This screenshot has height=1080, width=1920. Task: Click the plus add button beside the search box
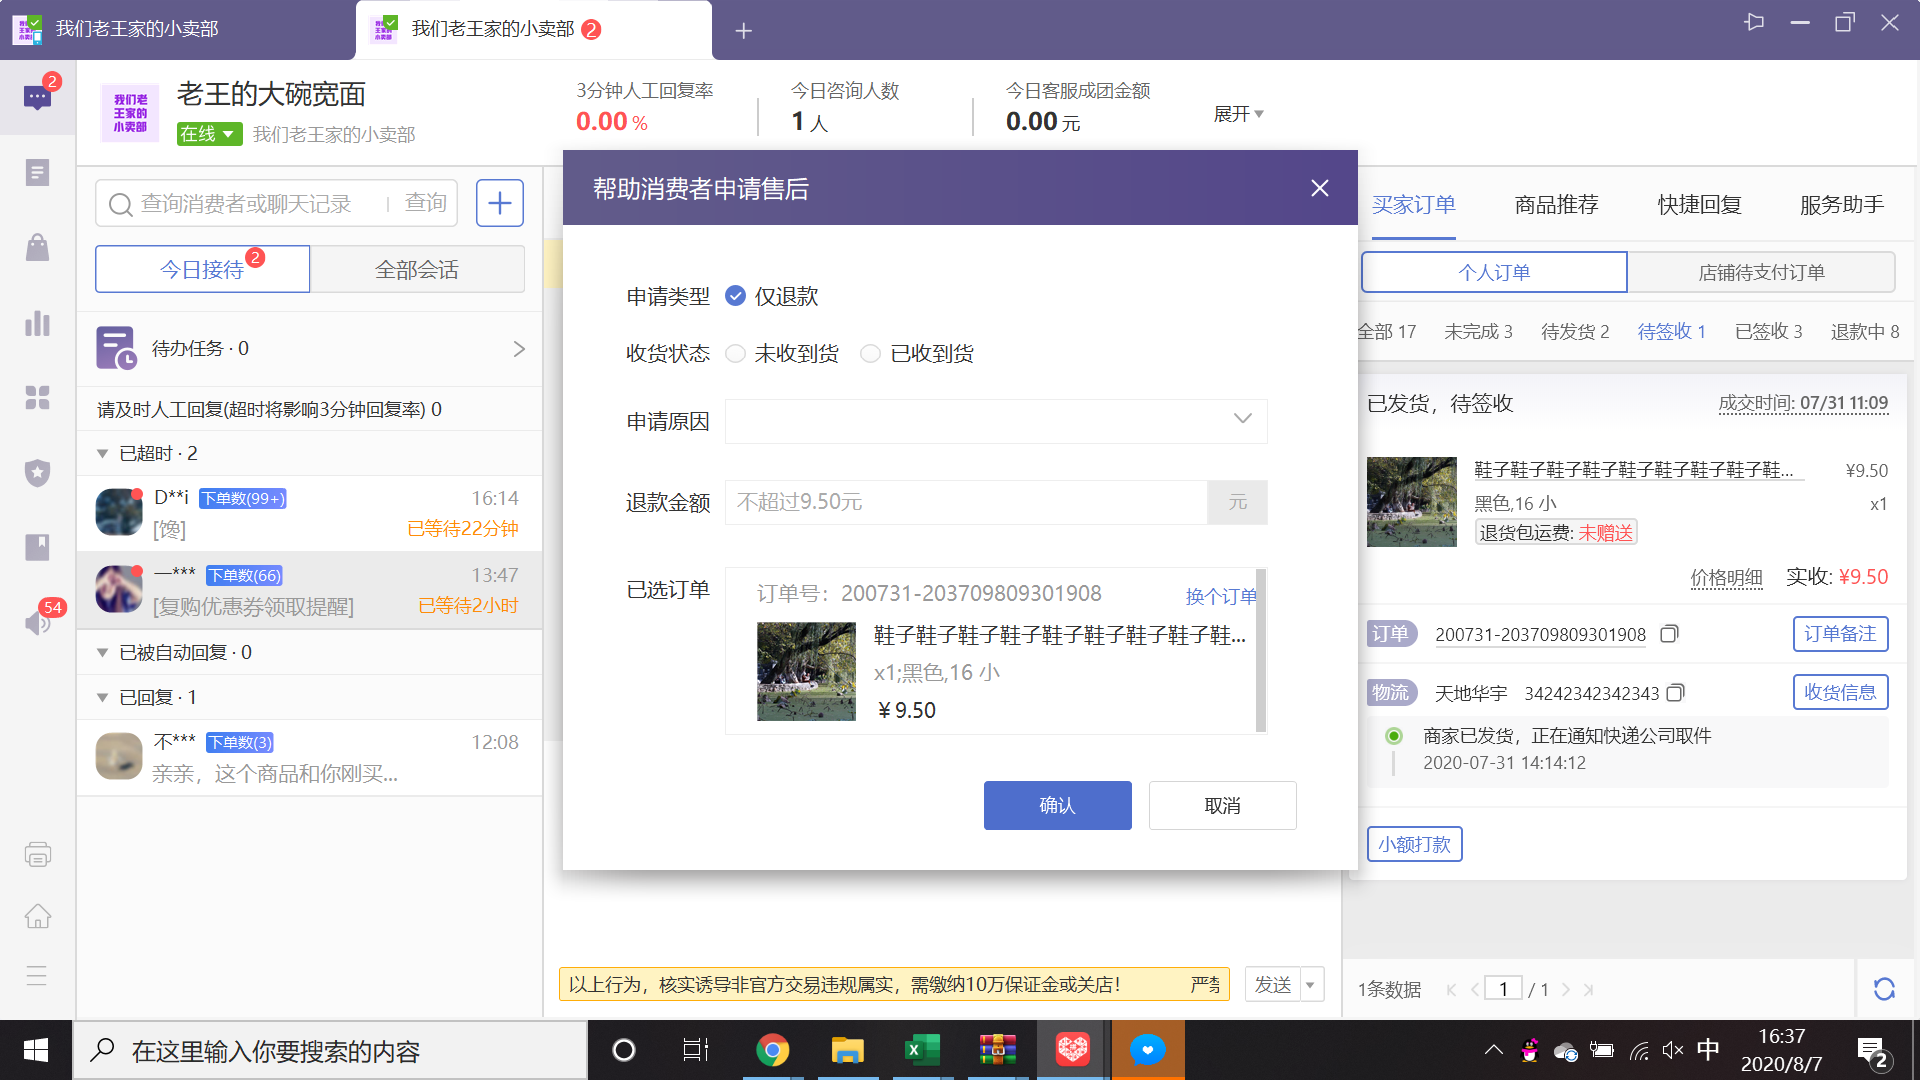499,204
